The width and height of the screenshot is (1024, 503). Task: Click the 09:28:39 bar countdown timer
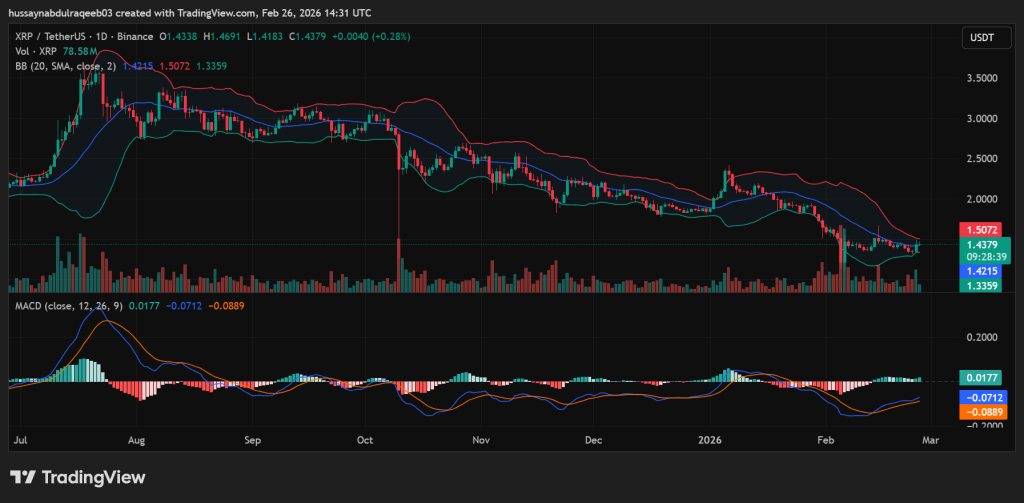(x=979, y=255)
